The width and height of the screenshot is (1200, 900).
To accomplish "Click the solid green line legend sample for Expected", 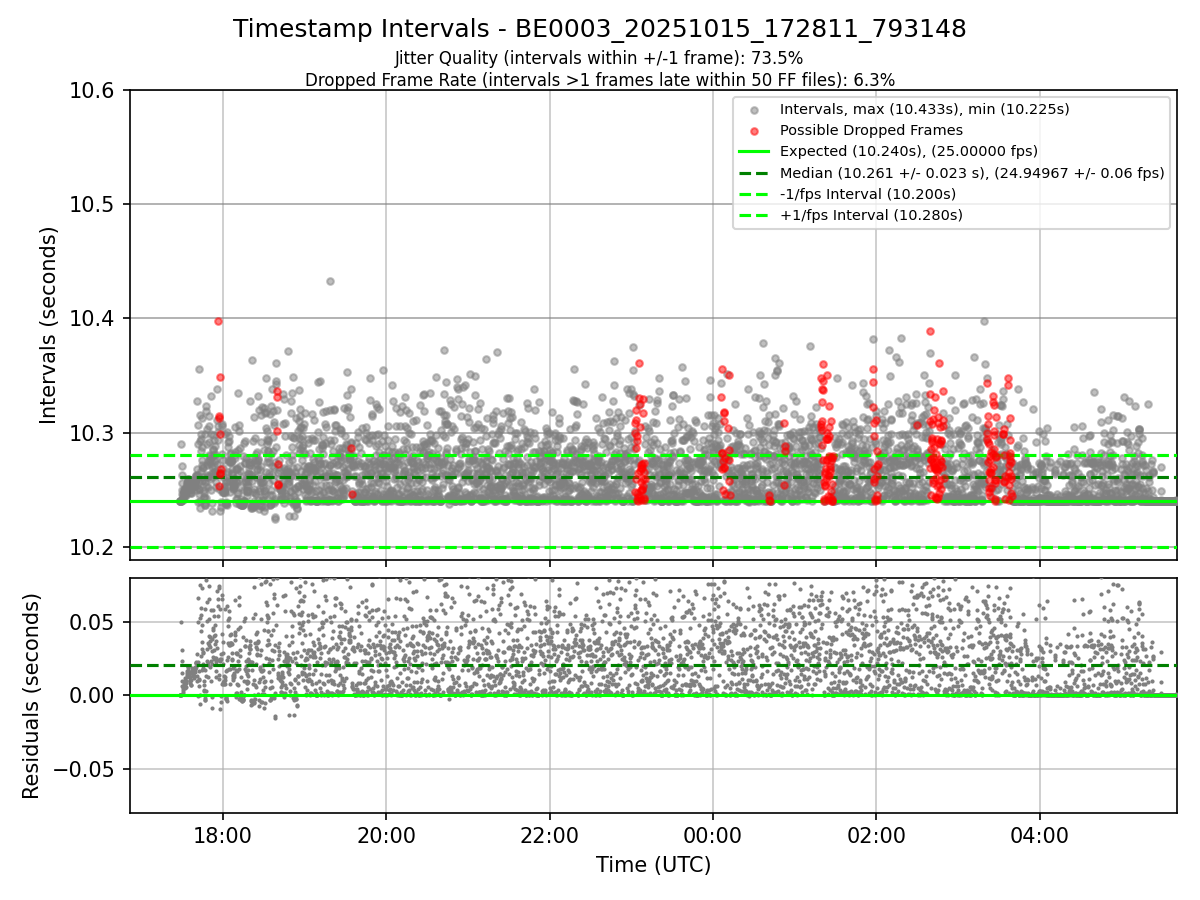I will pyautogui.click(x=754, y=151).
